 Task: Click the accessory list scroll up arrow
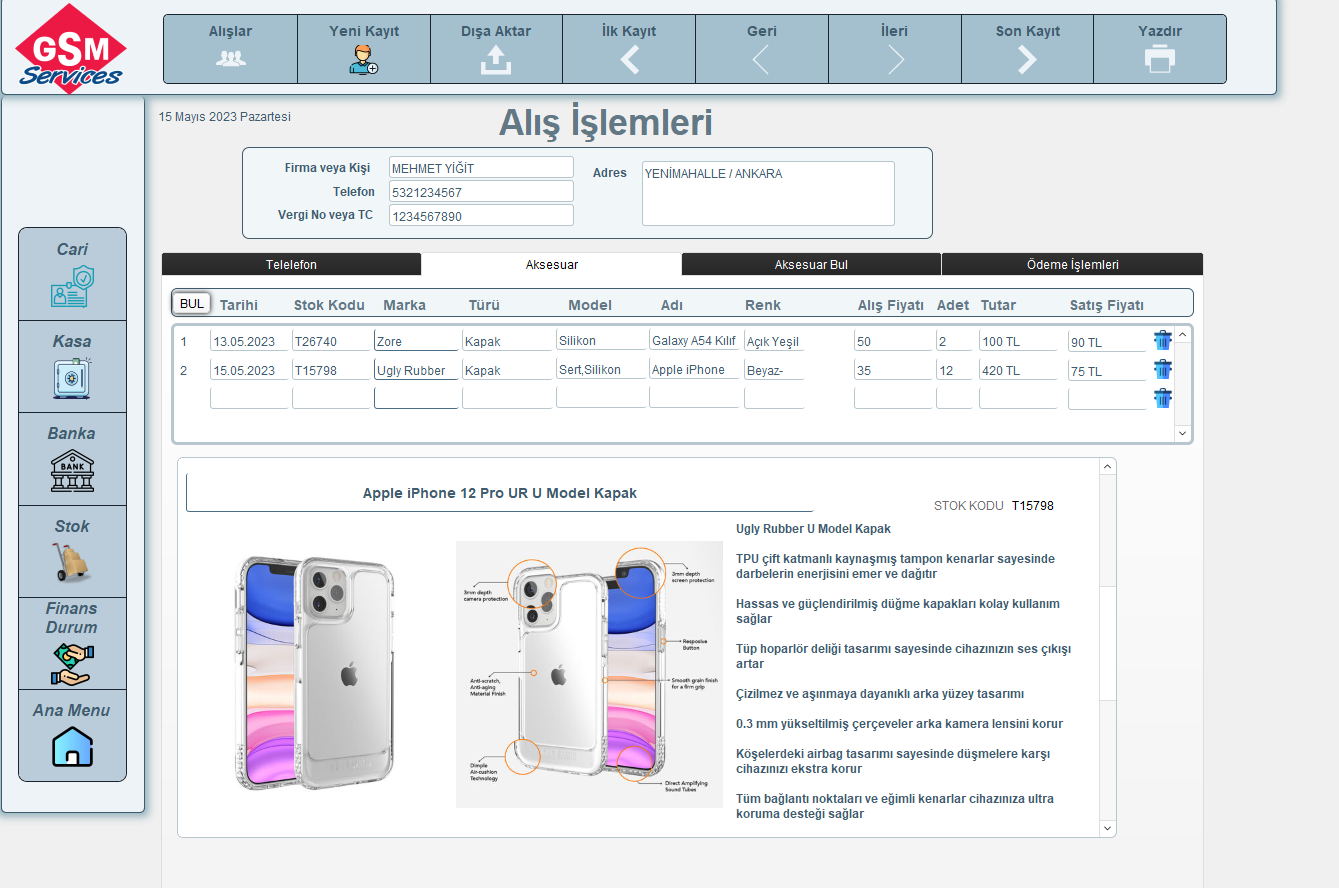click(1182, 335)
